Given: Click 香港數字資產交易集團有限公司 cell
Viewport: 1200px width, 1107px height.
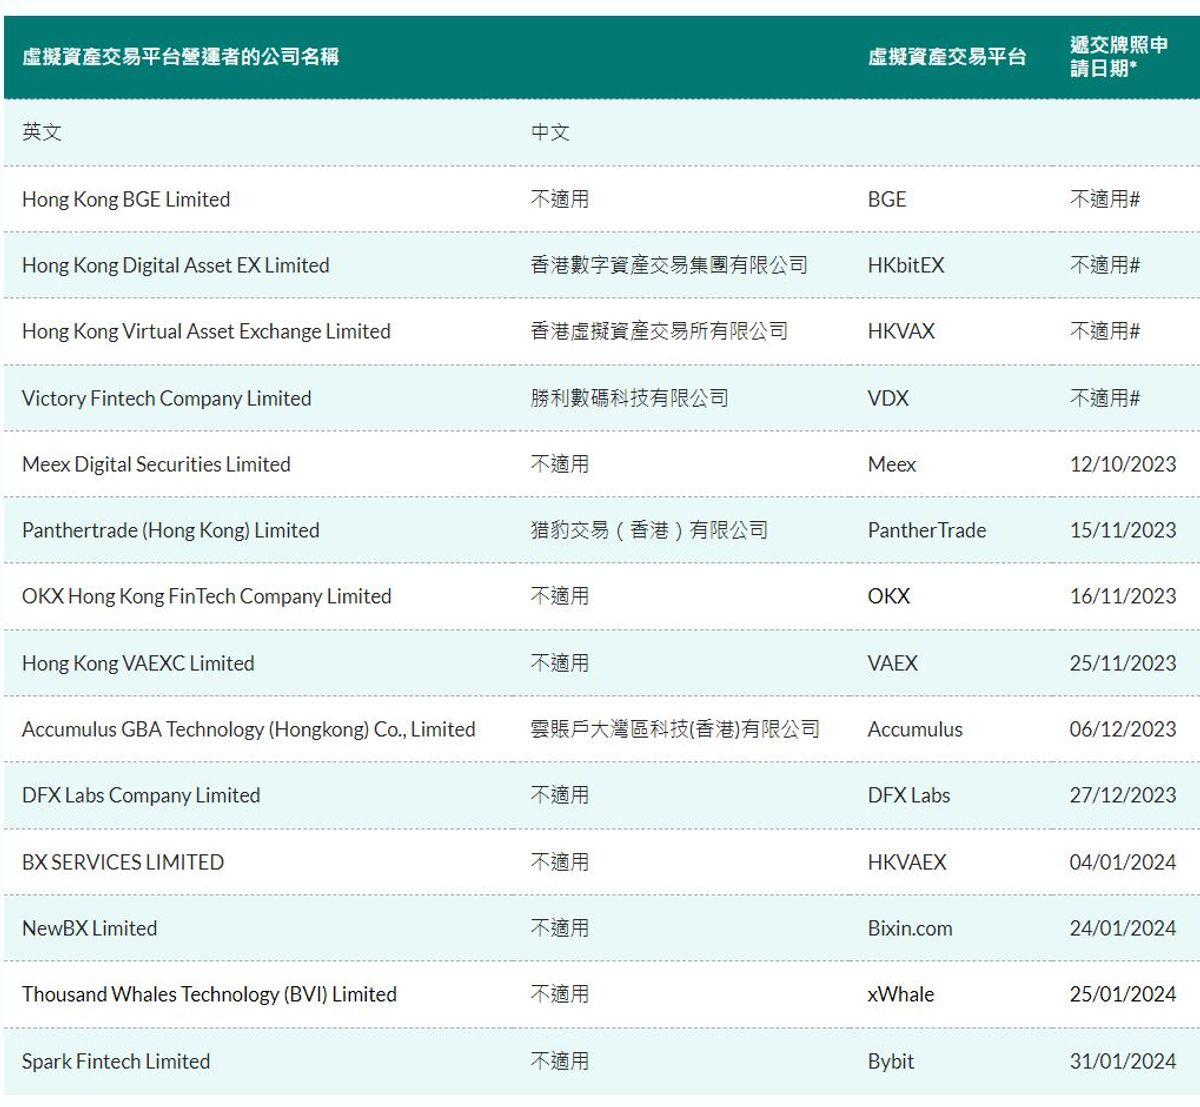Looking at the screenshot, I should pos(669,265).
